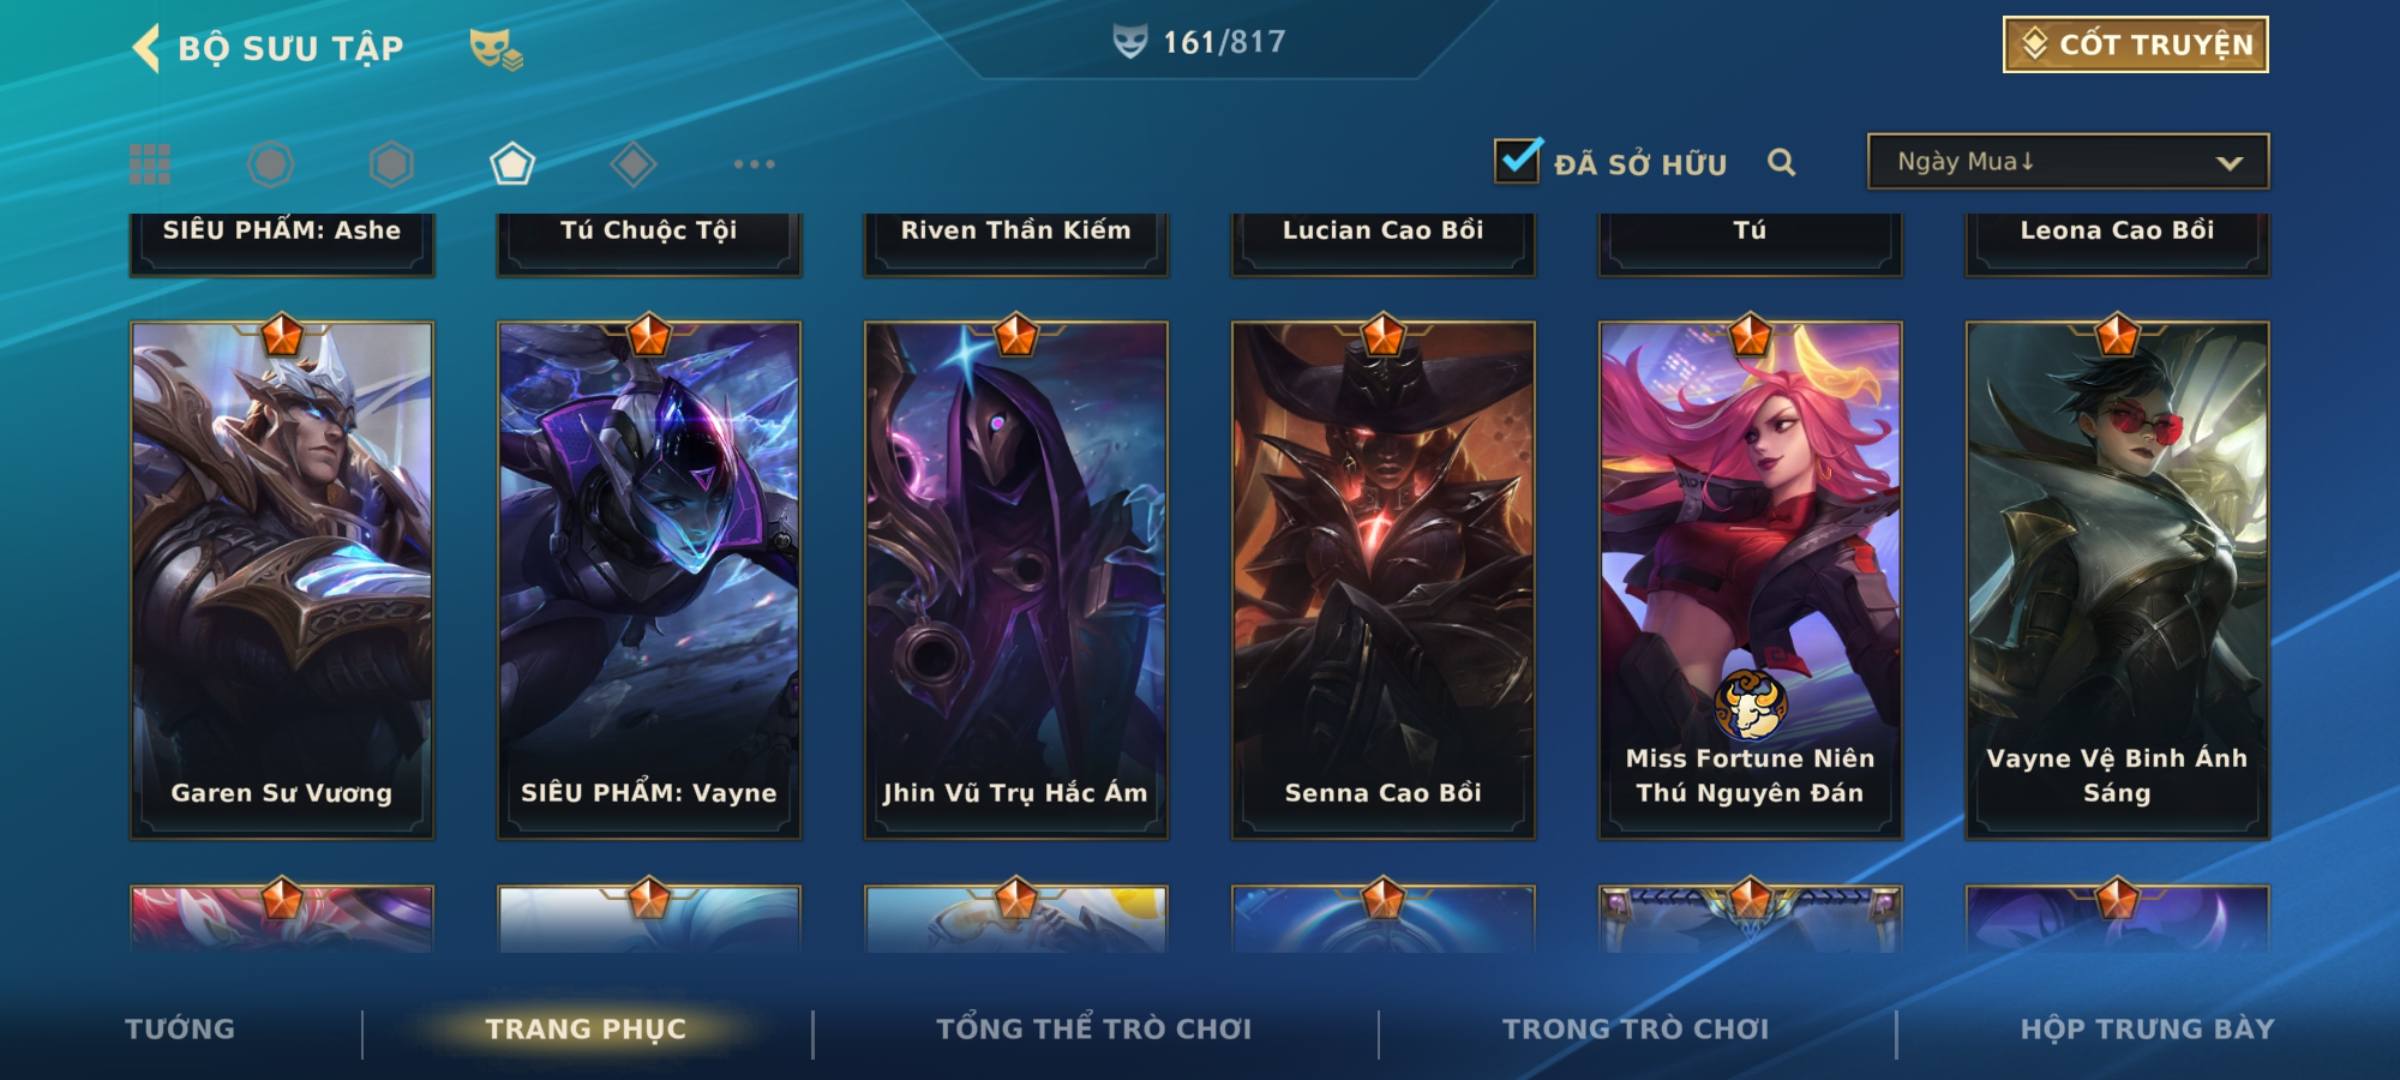Screen dimensions: 2400x1080
Task: Click the Cốt Truyện button
Action: (2135, 45)
